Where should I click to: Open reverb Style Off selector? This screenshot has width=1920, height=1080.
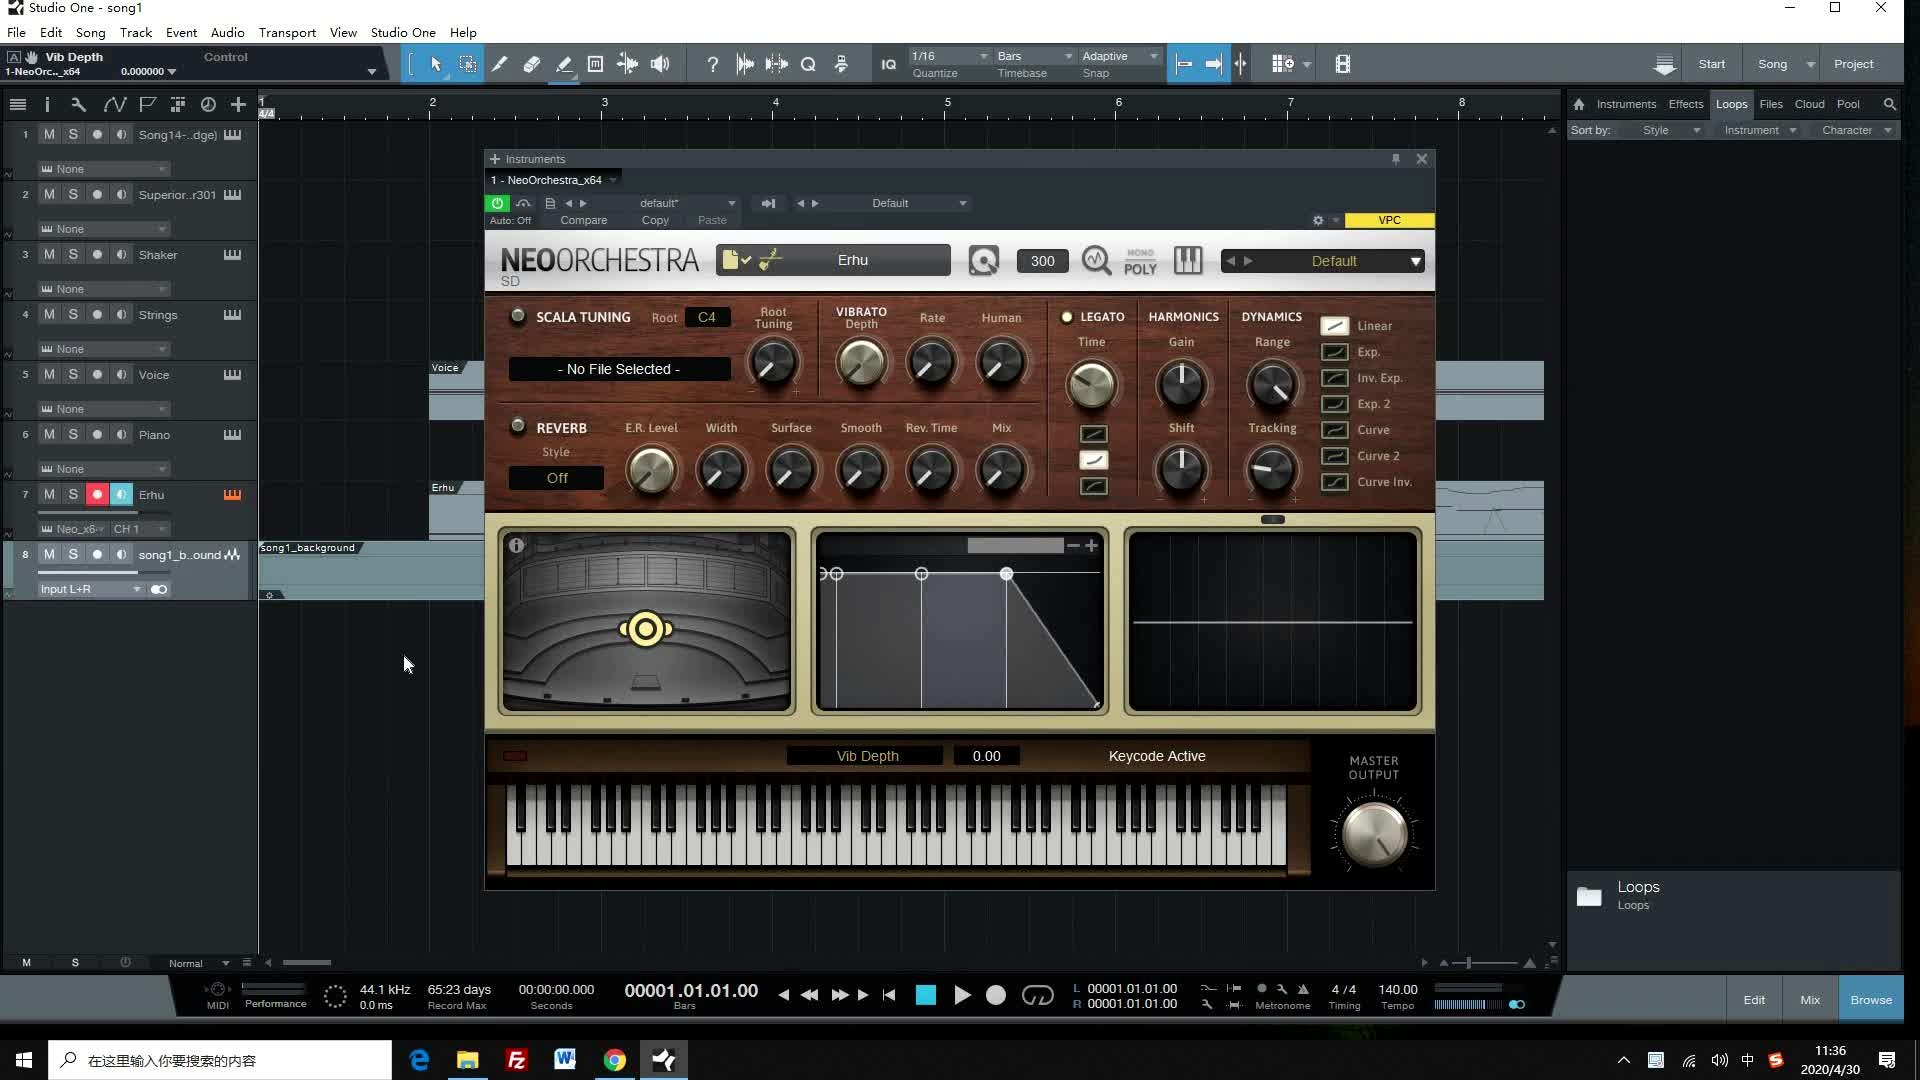coord(557,478)
